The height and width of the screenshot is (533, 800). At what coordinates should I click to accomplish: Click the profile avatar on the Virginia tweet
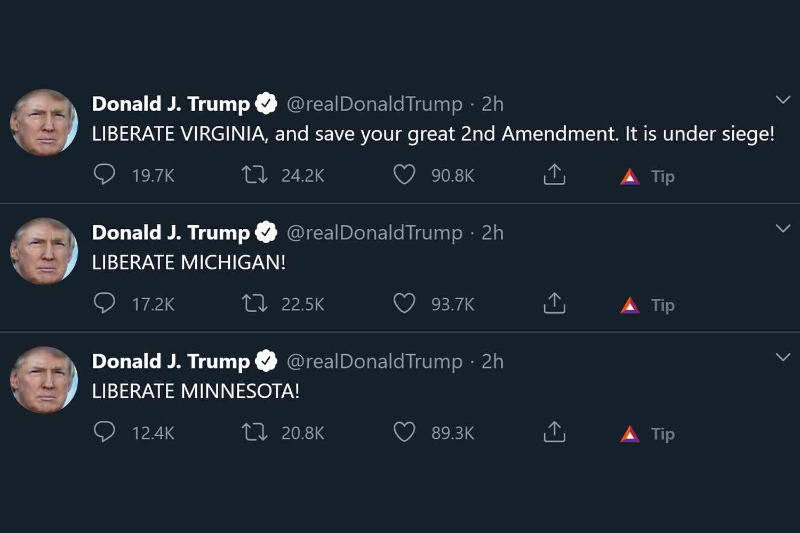(44, 122)
